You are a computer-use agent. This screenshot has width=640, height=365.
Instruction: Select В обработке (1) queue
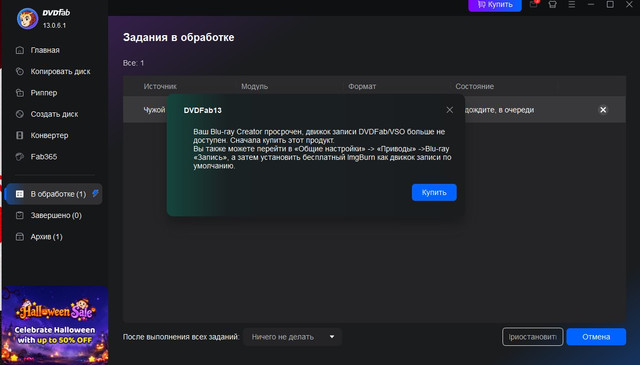(54, 194)
